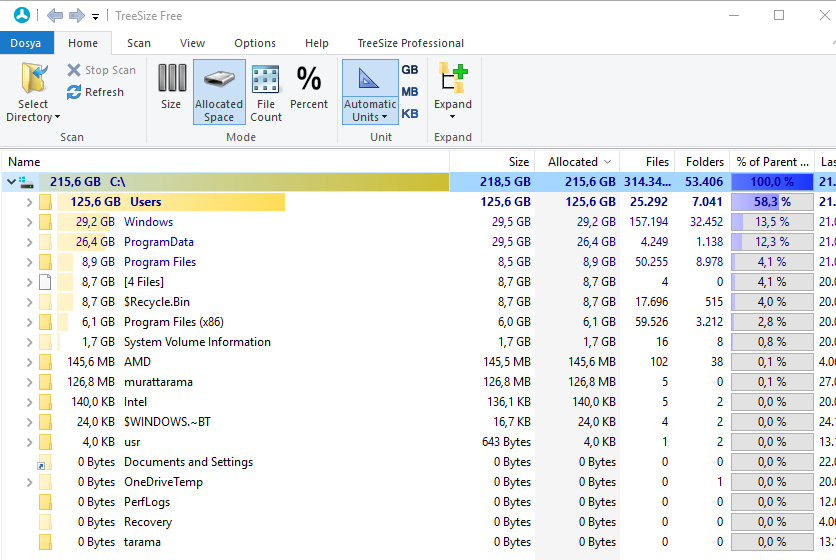Click the PerfLogs folder icon
This screenshot has height=560, width=836.
coord(45,502)
